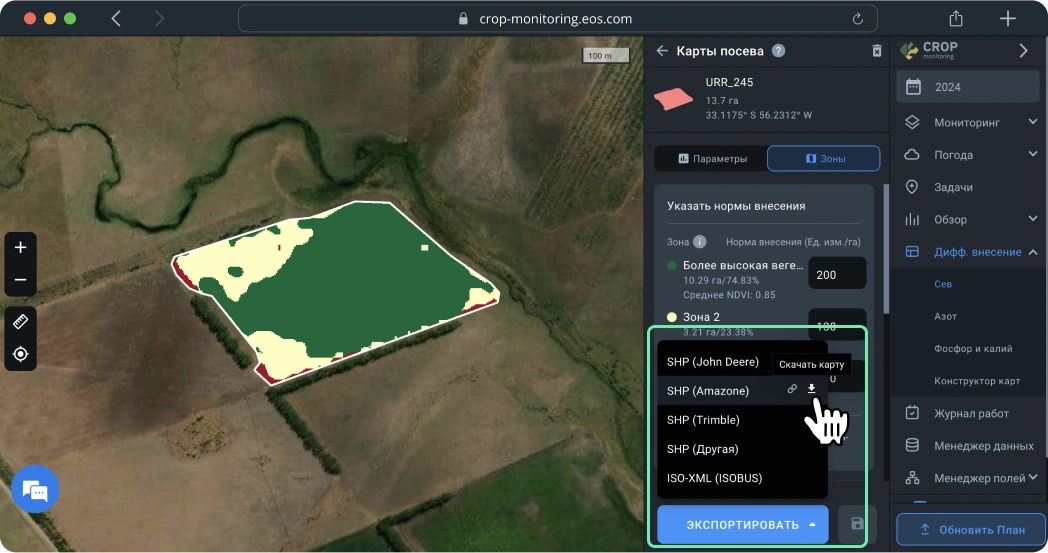Select ISO-XML (ISOBUS) export format
This screenshot has width=1048, height=553.
(714, 478)
